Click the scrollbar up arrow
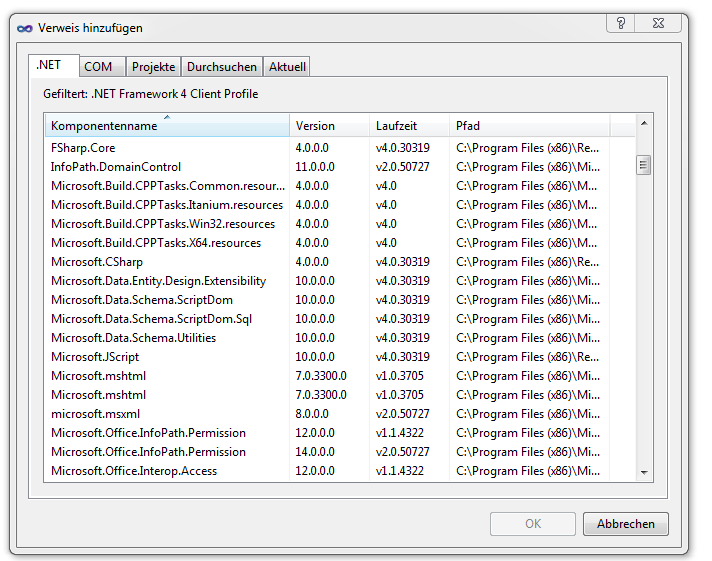The height and width of the screenshot is (561, 712). (x=644, y=123)
